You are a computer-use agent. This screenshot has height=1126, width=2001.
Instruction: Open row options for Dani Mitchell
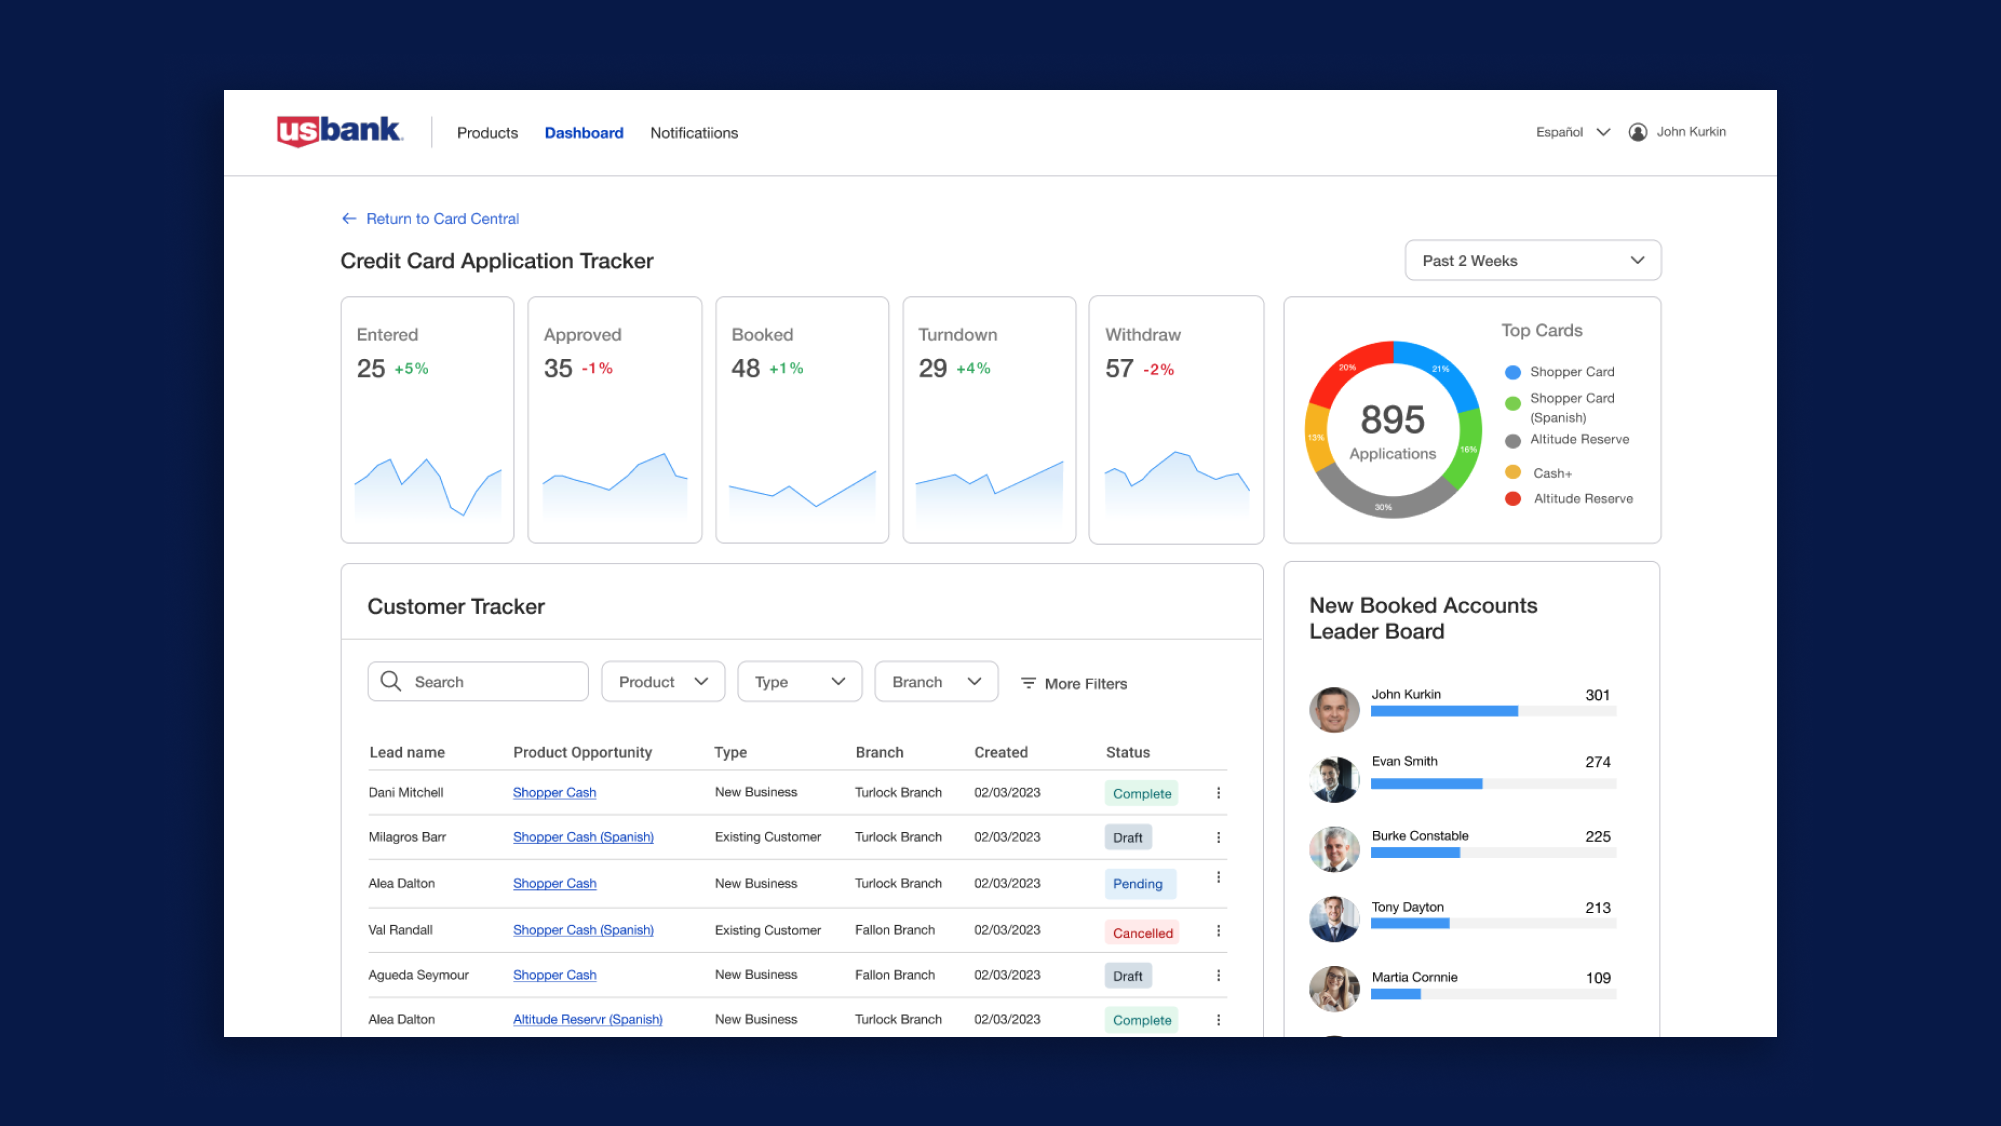[1218, 793]
